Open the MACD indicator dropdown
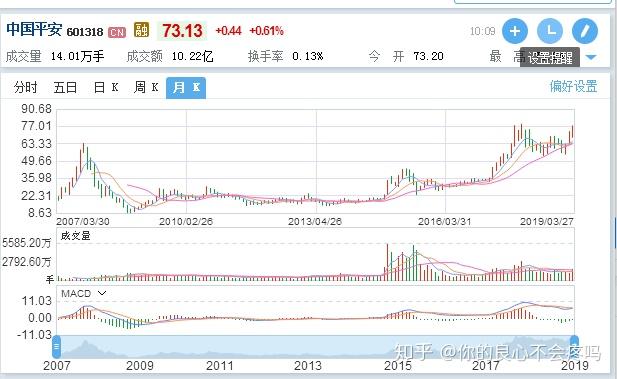 [102, 293]
